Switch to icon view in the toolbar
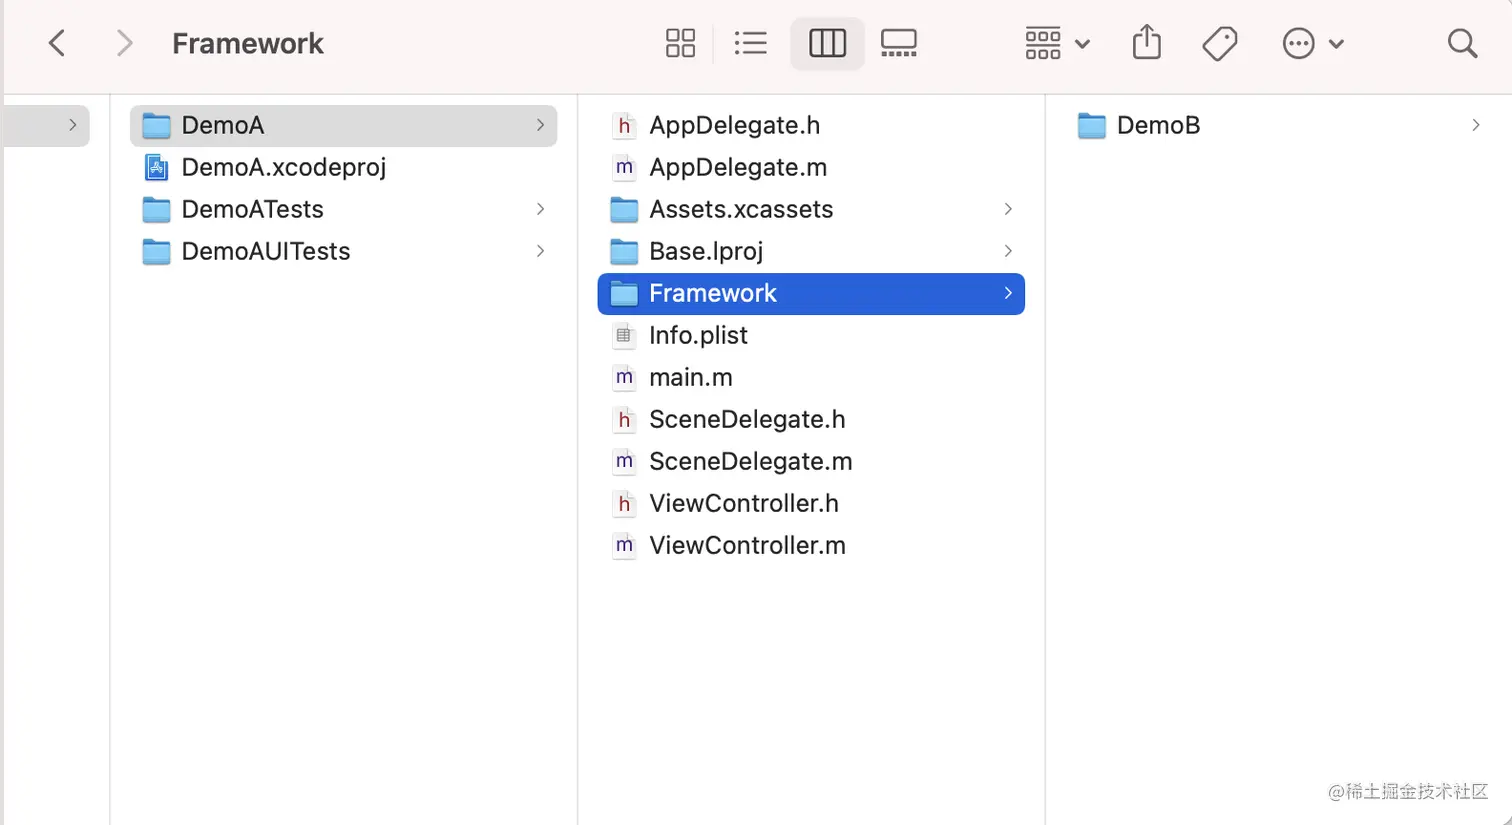This screenshot has width=1512, height=825. pyautogui.click(x=681, y=43)
